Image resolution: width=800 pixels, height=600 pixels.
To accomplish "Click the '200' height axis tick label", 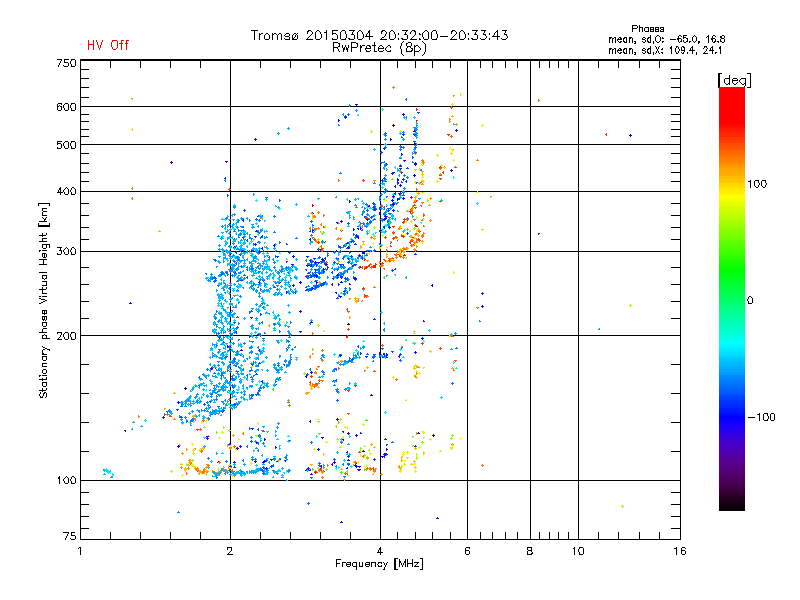I will click(66, 336).
